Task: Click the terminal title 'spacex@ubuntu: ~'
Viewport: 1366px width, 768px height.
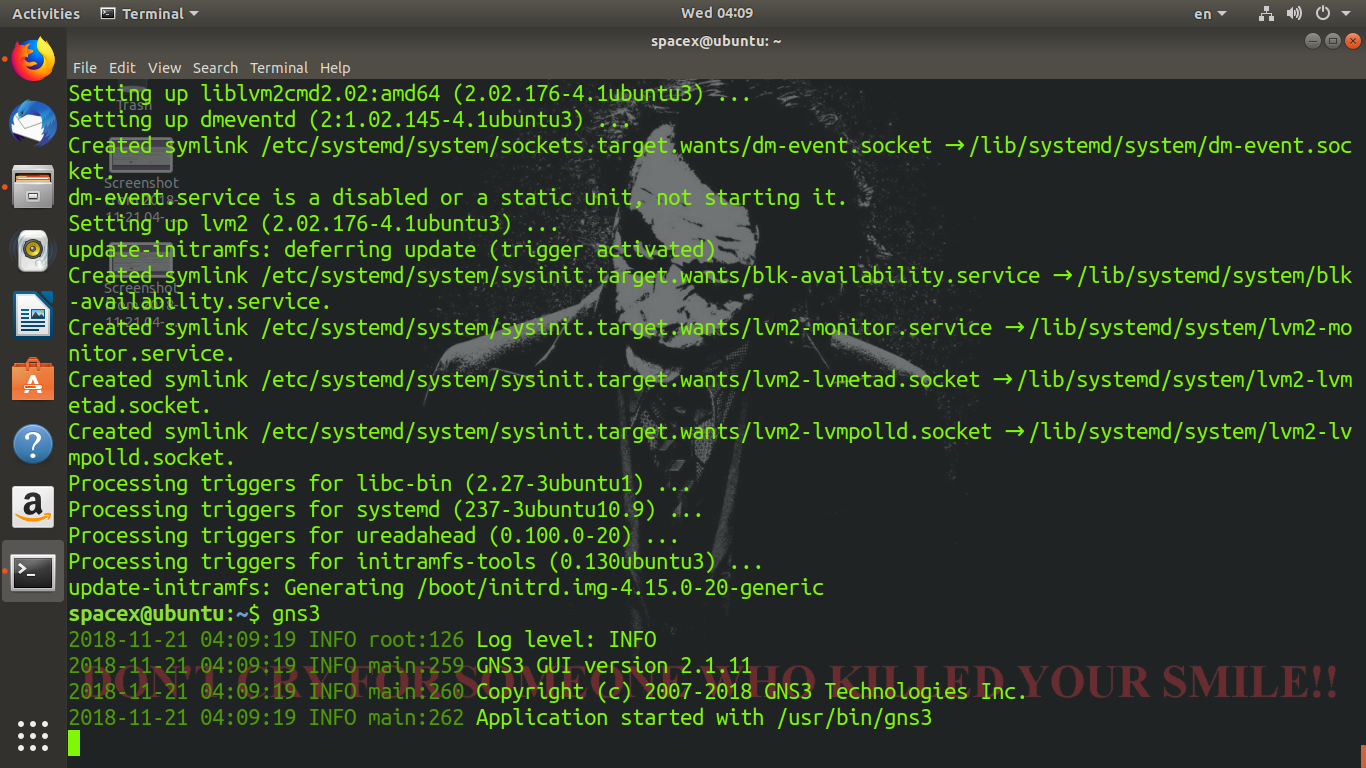Action: coord(716,41)
